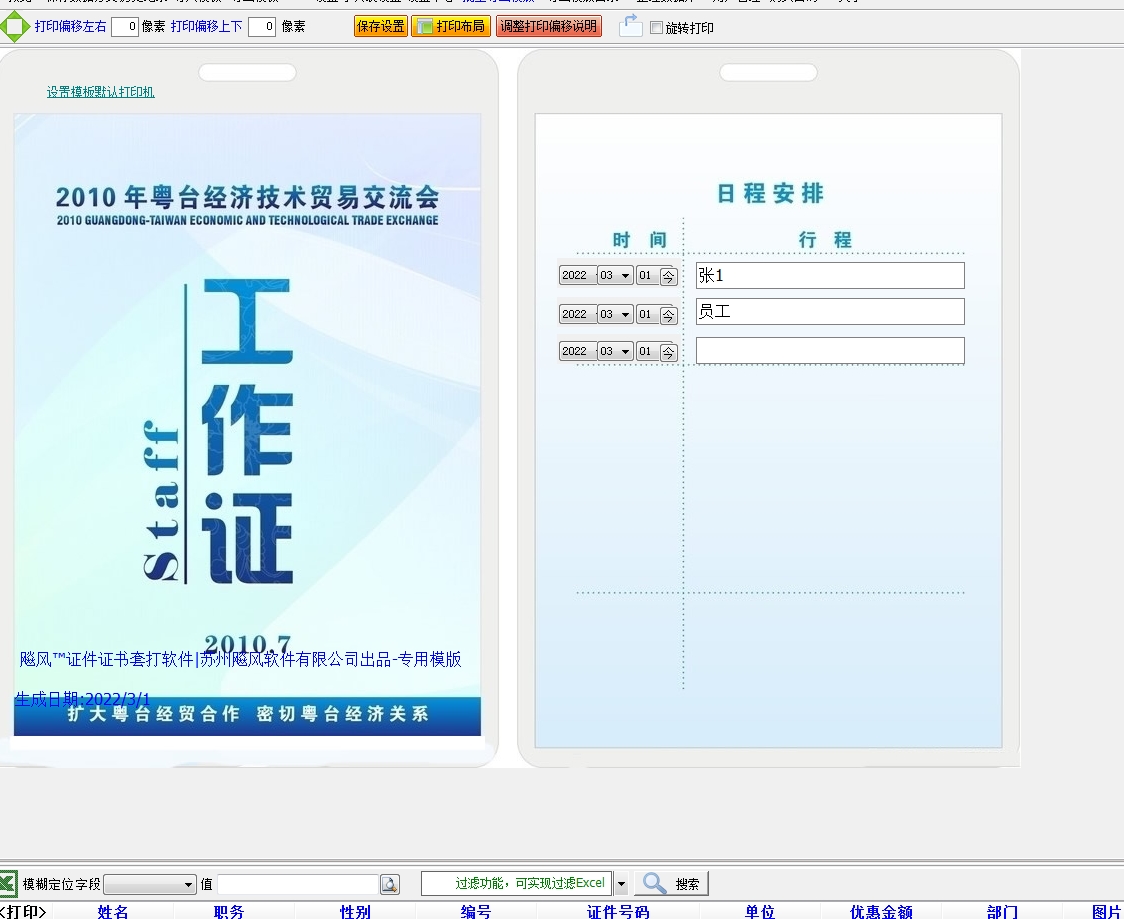This screenshot has height=919, width=1124.
Task: Click the lookup icon beside the value field
Action: 390,884
